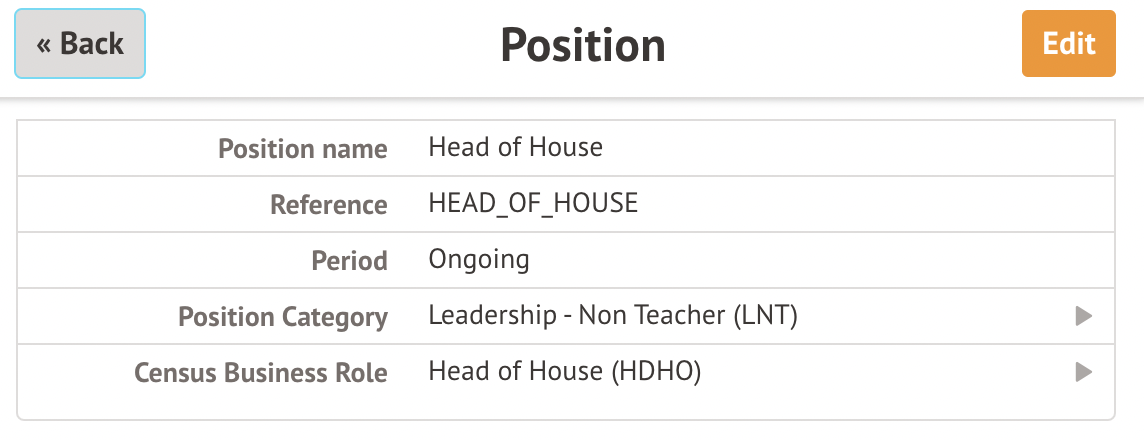This screenshot has height=440, width=1144.
Task: Click the Position page heading
Action: (583, 45)
